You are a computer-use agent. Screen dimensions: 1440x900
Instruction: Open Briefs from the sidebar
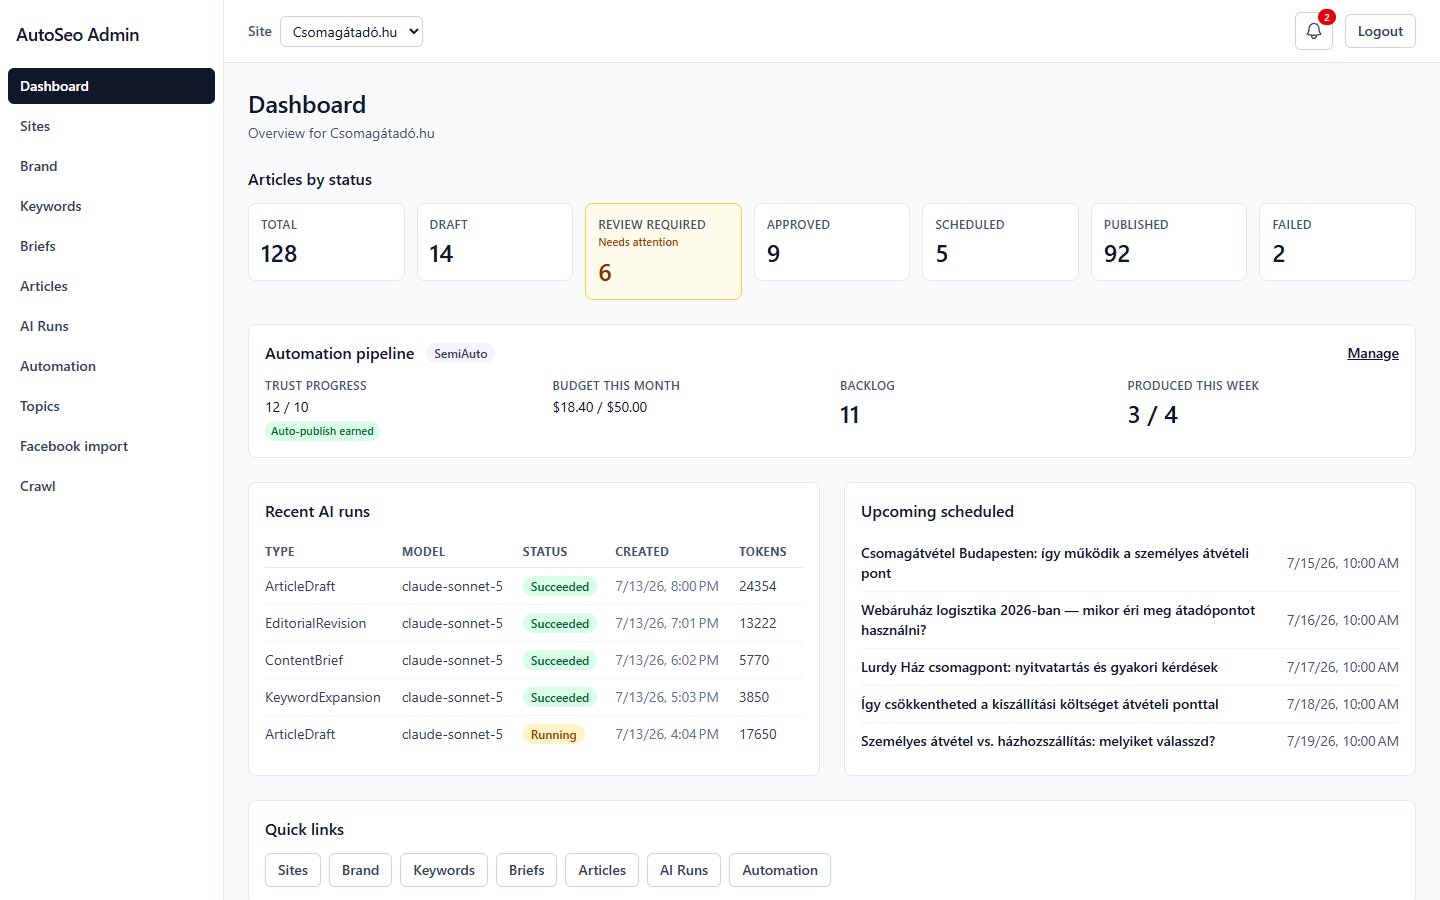pos(111,246)
